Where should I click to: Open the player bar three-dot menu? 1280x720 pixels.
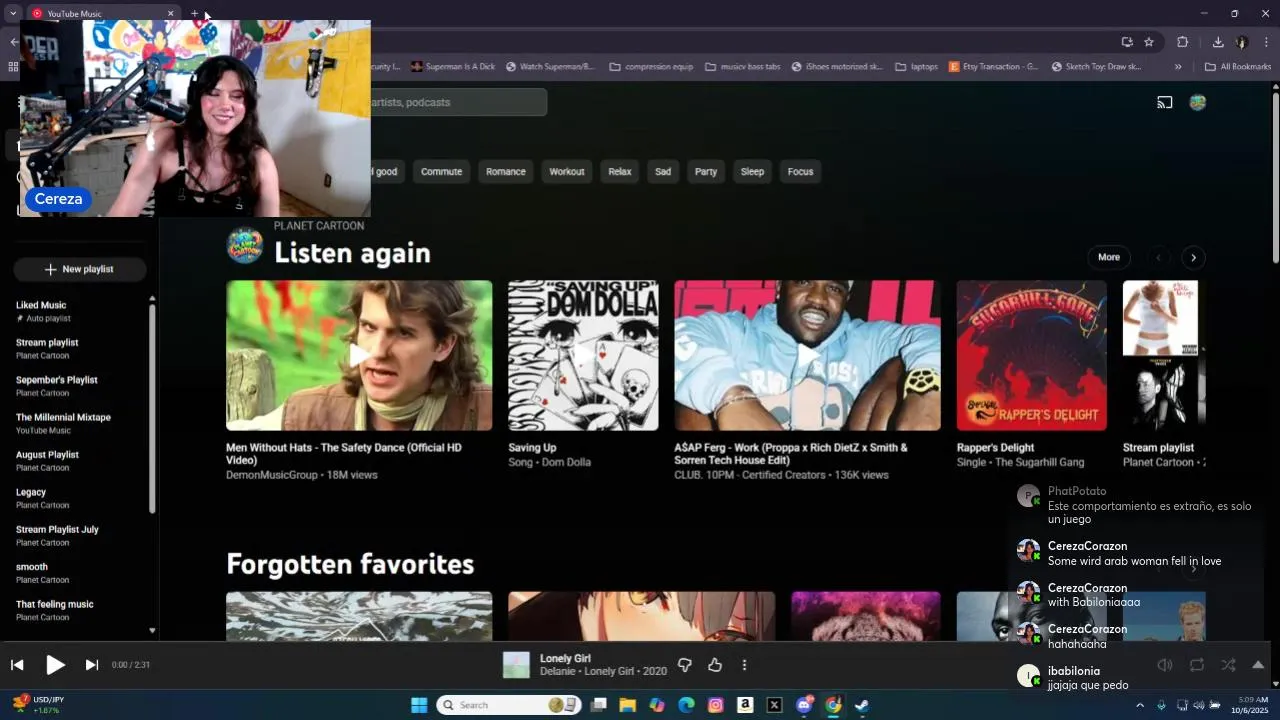744,665
